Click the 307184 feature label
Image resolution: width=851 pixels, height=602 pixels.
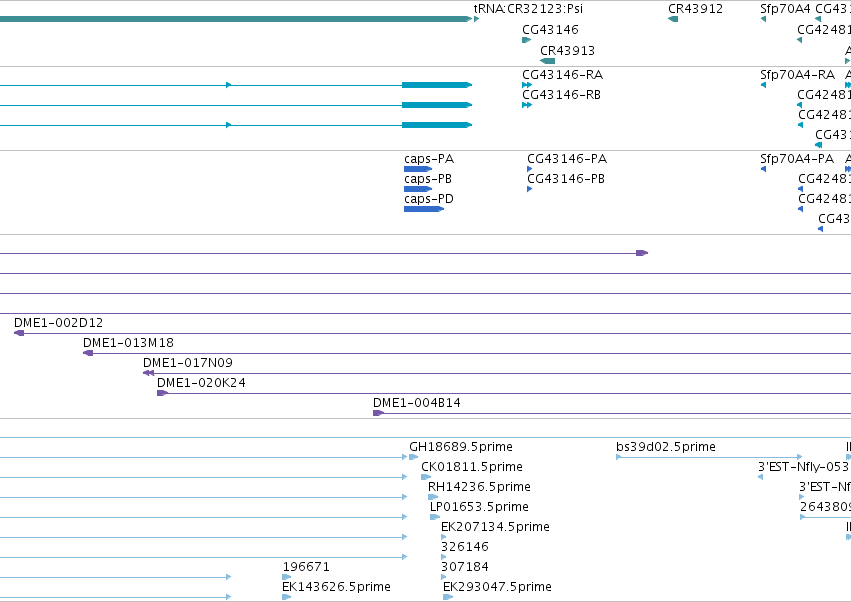[x=465, y=567]
